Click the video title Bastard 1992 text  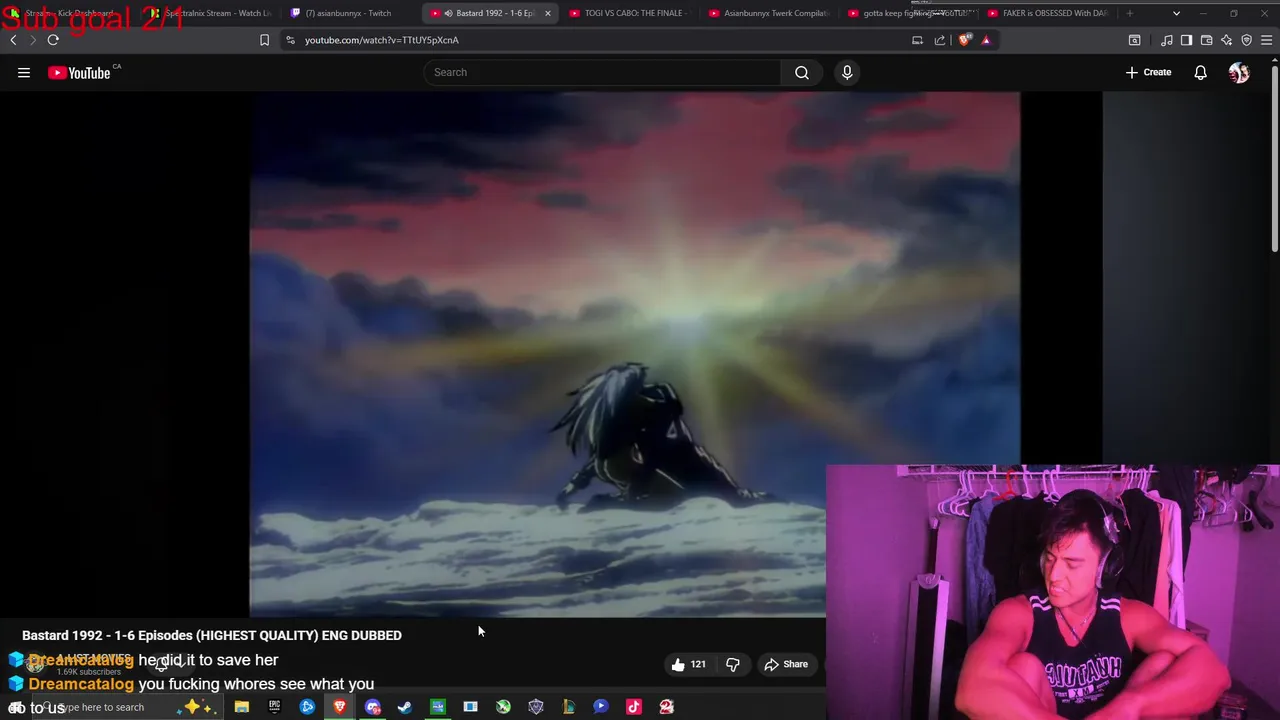pos(212,635)
